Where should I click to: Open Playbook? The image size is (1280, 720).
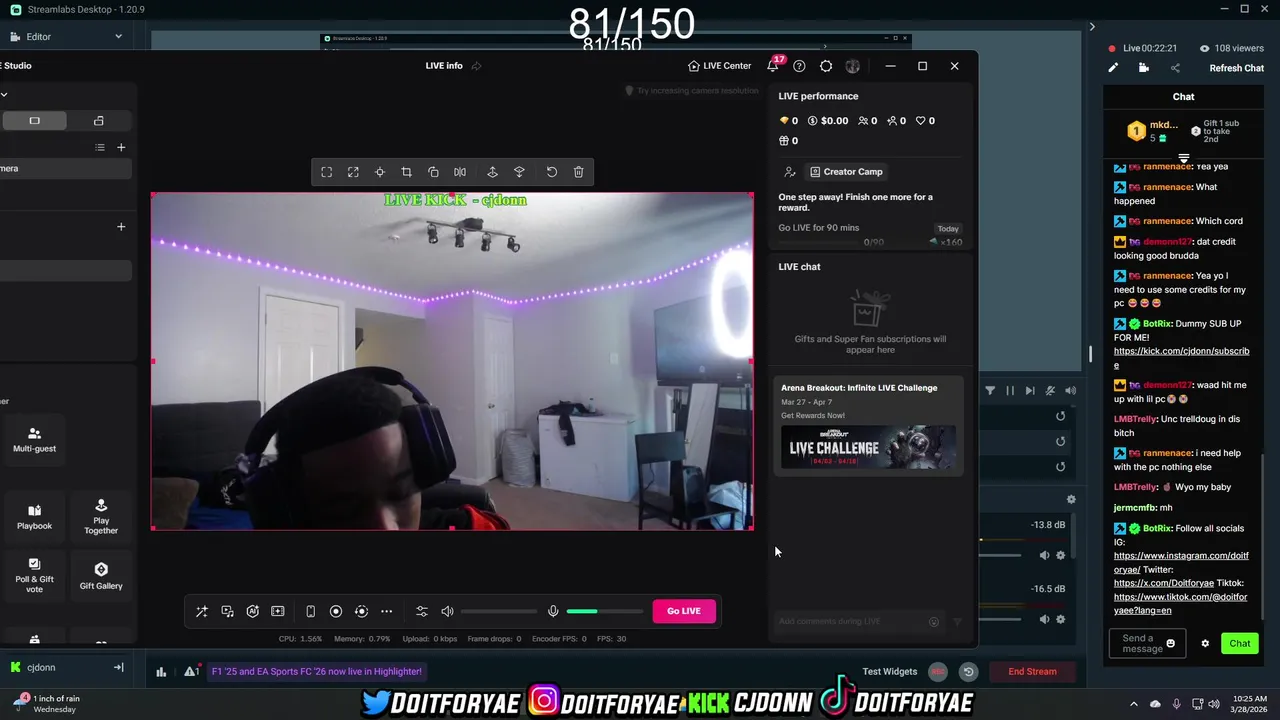pos(34,516)
